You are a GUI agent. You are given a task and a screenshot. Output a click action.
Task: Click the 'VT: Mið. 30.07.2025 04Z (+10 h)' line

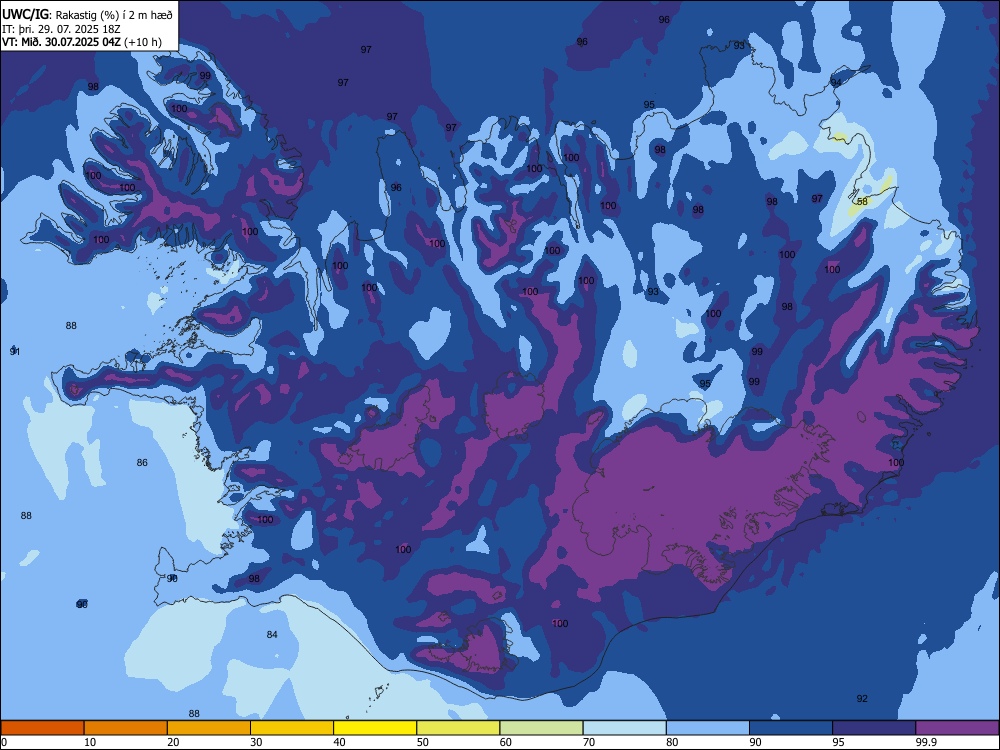click(x=82, y=42)
